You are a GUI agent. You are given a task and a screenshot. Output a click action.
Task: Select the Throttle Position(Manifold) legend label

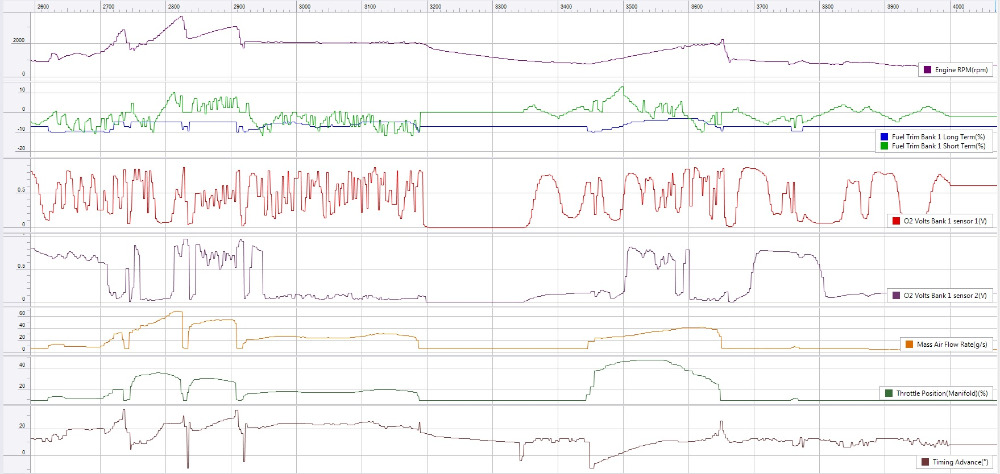(x=942, y=393)
